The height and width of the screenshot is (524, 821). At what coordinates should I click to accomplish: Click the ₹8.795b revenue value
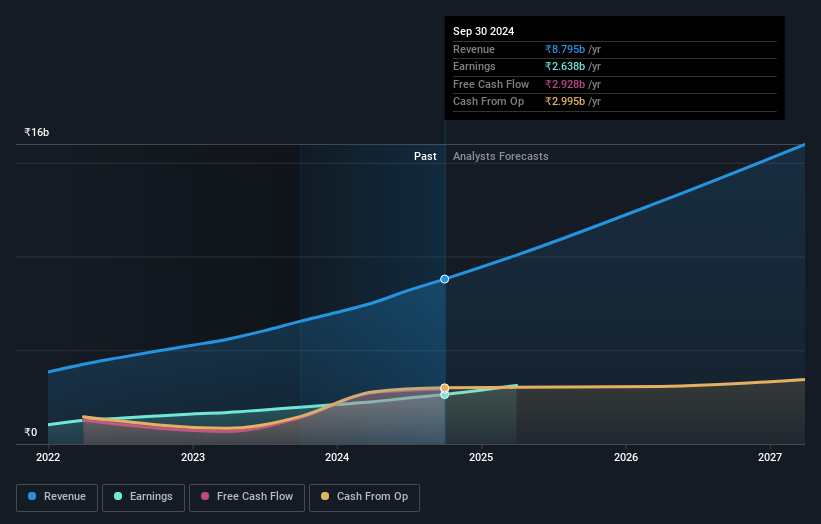tap(565, 49)
